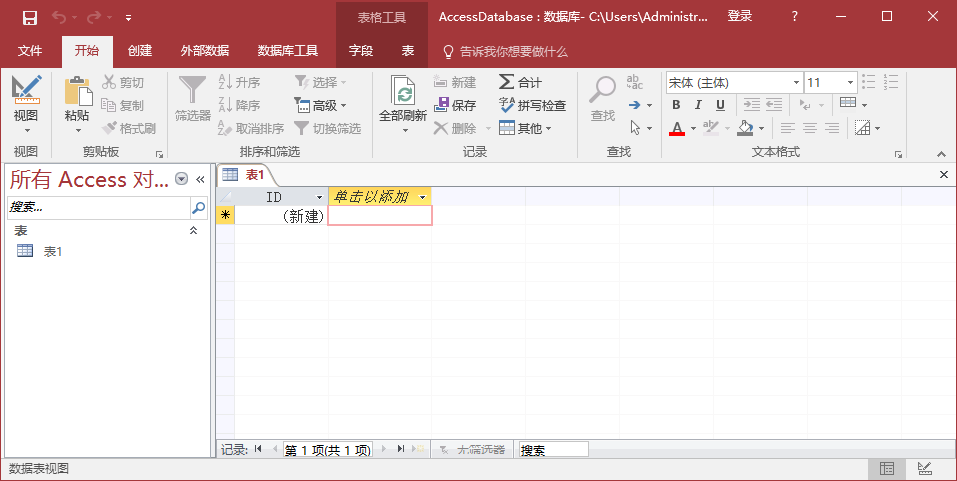Toggle underline text formatting

click(x=720, y=105)
